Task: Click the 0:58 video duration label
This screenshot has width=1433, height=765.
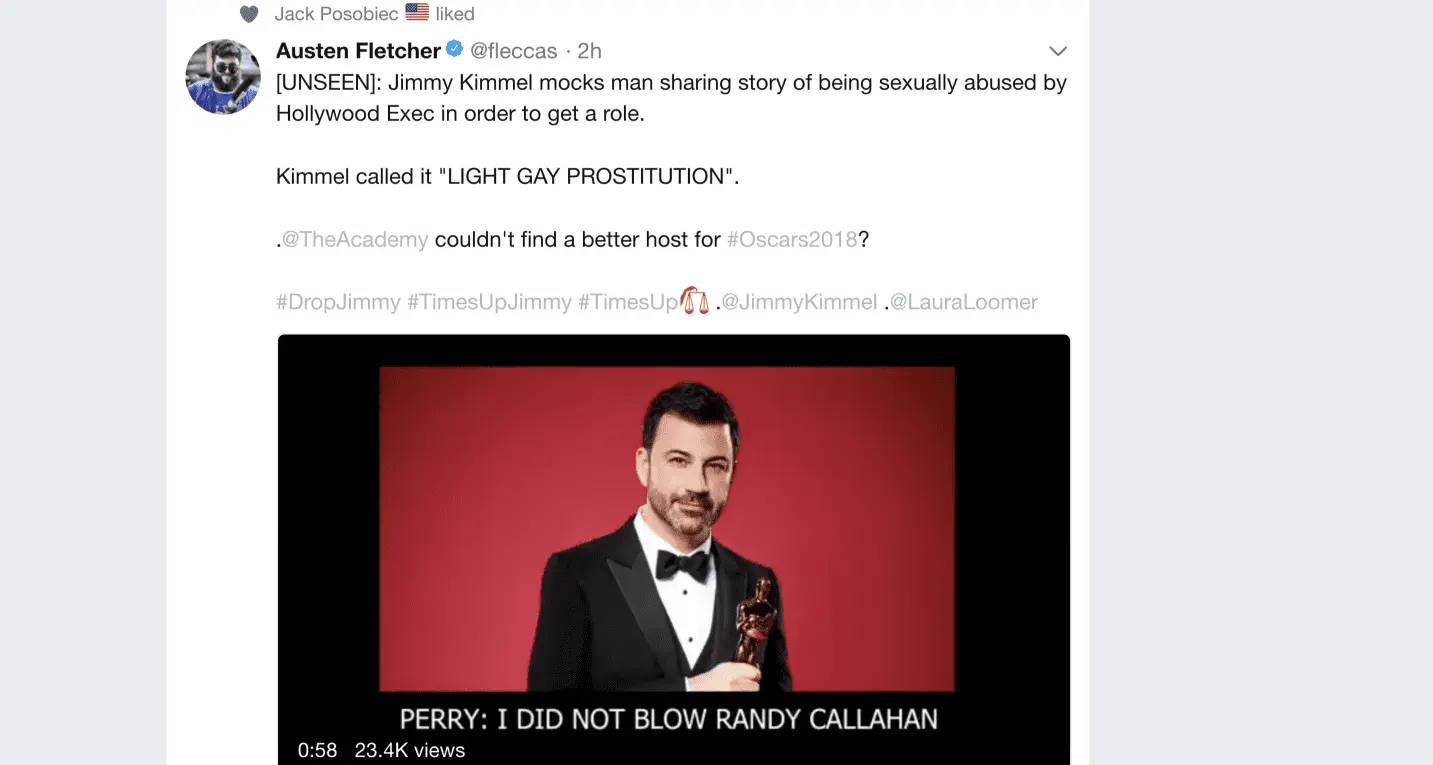Action: tap(317, 750)
